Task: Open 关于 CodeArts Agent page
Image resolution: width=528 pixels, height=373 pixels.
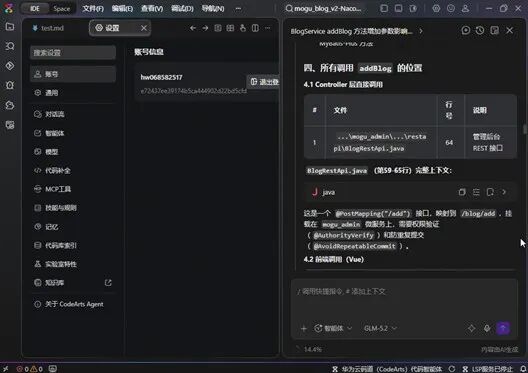Action: [73, 304]
